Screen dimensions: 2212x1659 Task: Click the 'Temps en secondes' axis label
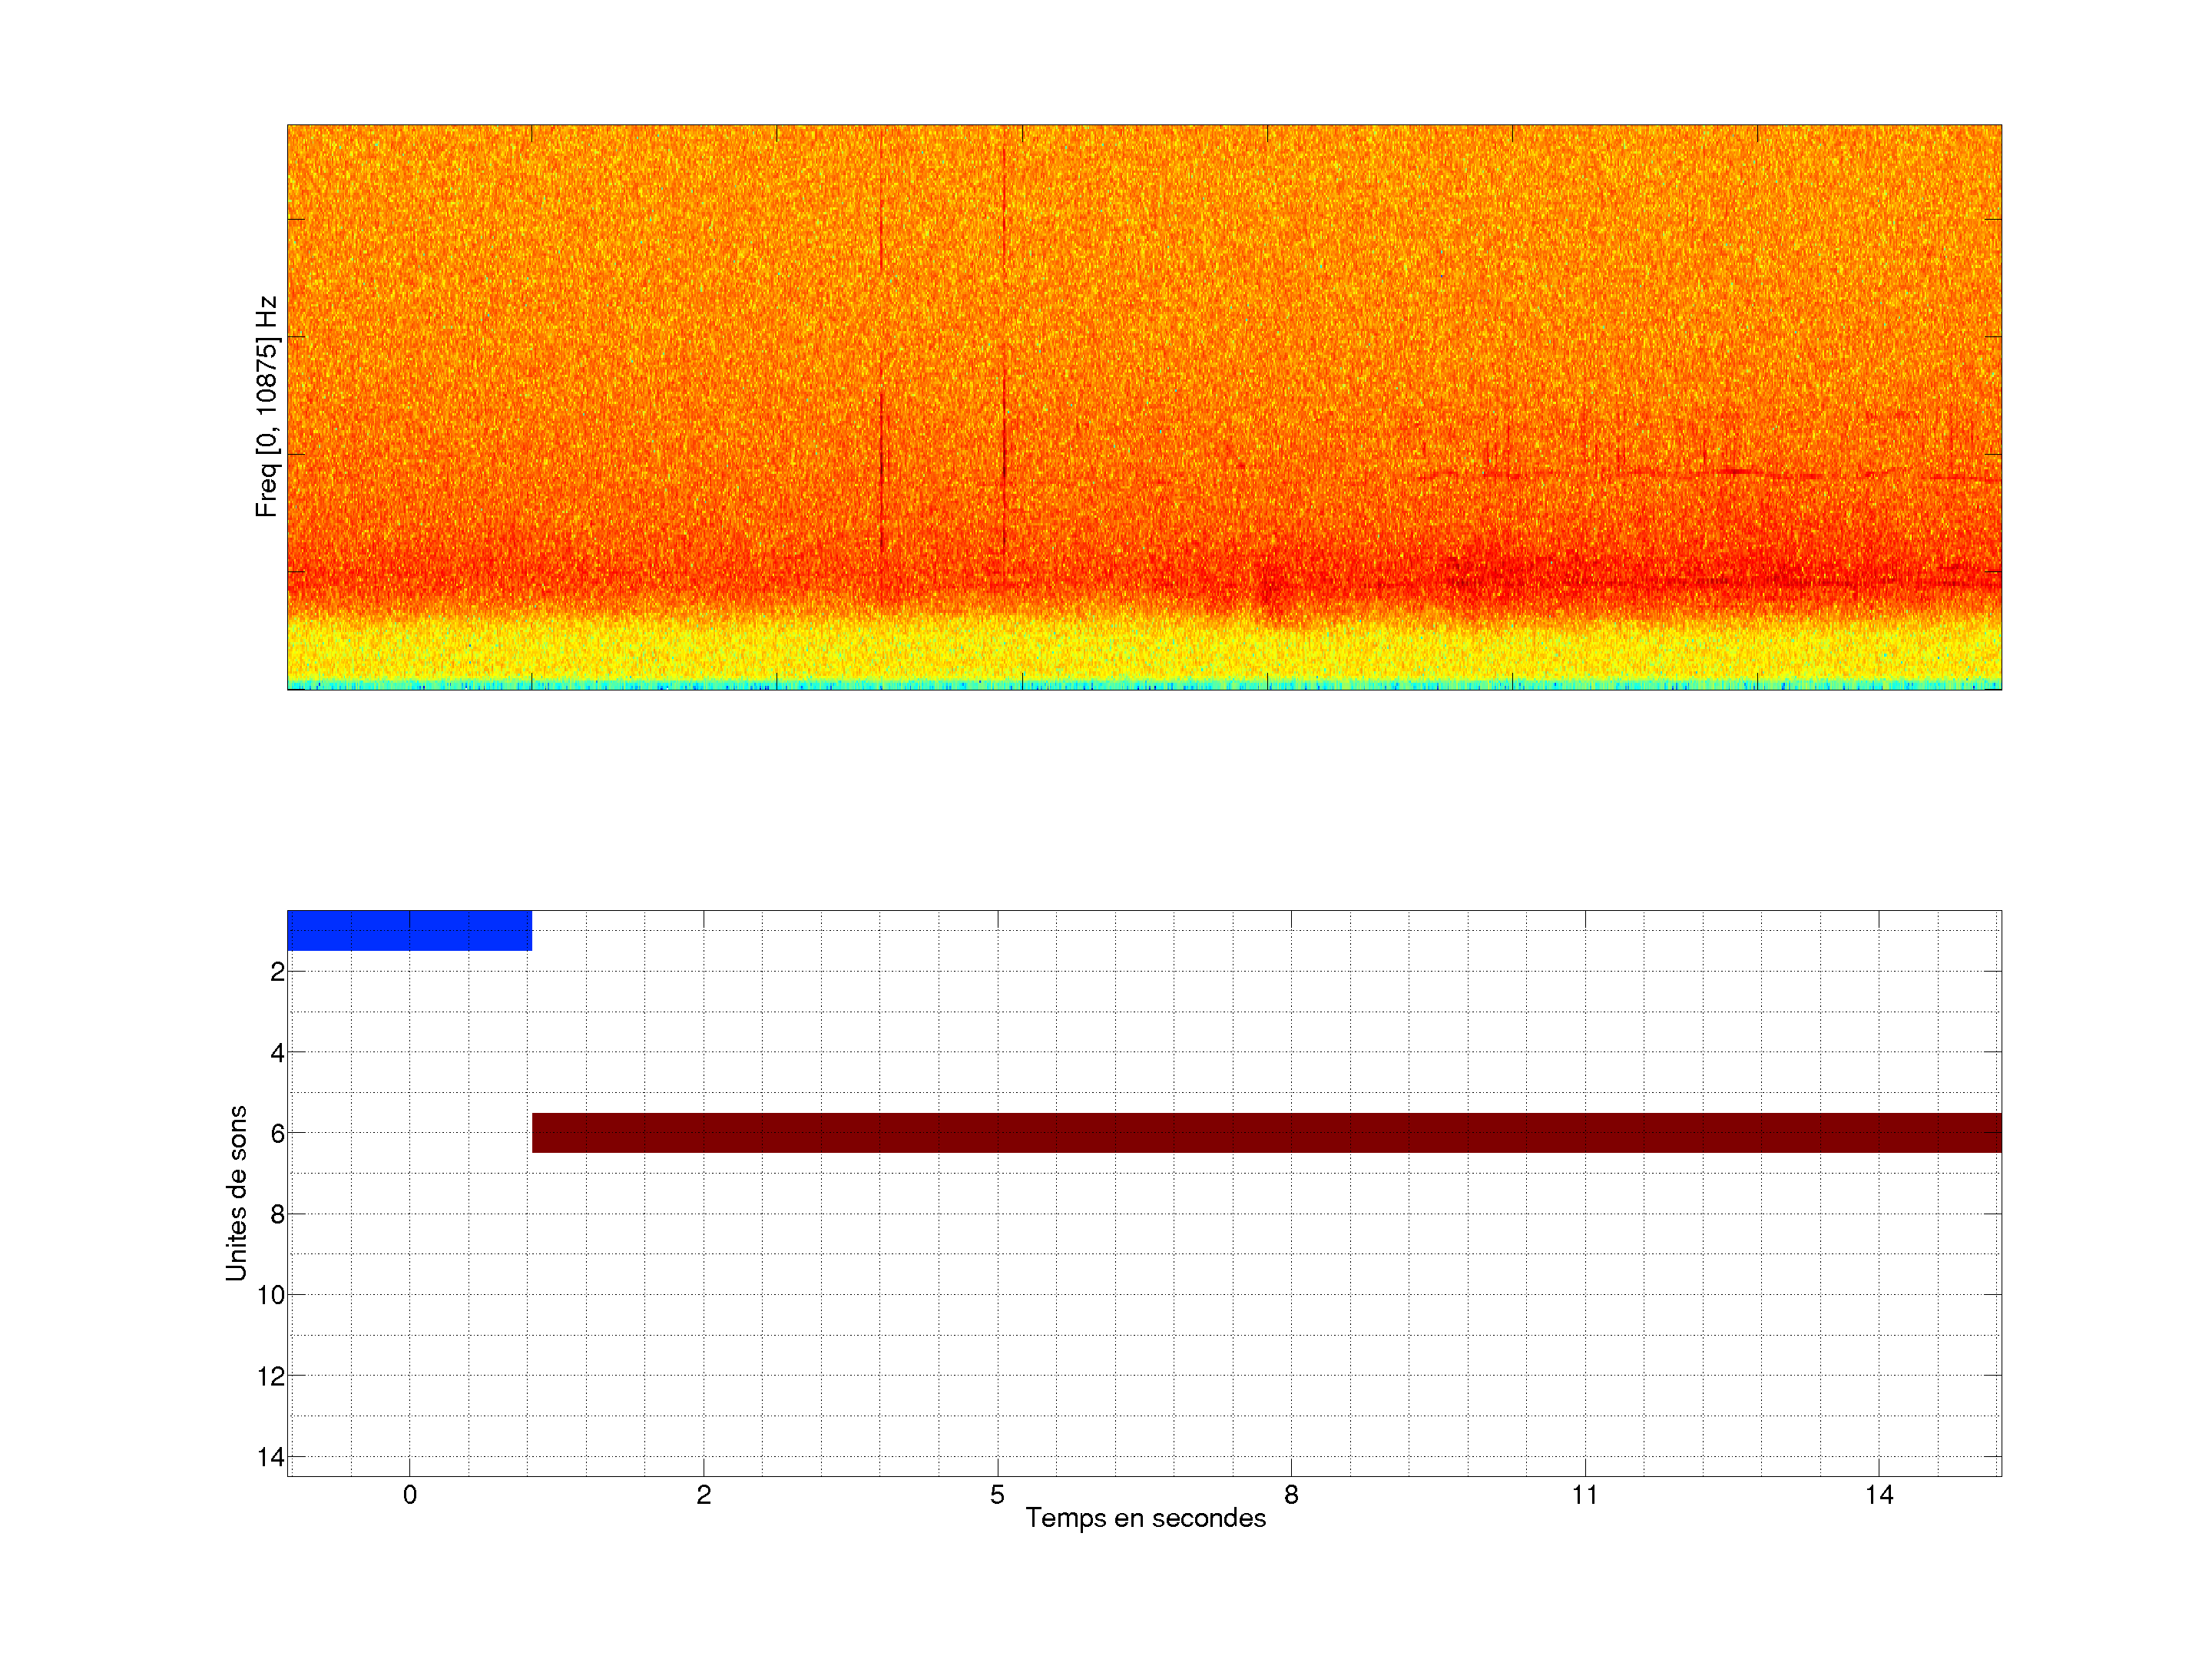1145,1518
